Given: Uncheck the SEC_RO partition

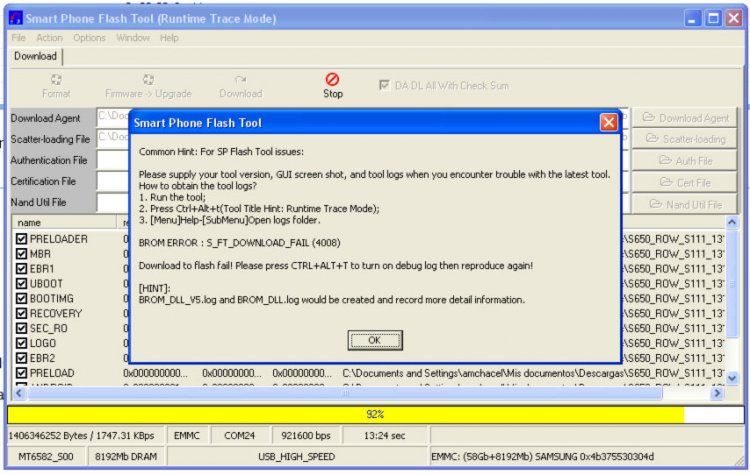Looking at the screenshot, I should pos(21,328).
